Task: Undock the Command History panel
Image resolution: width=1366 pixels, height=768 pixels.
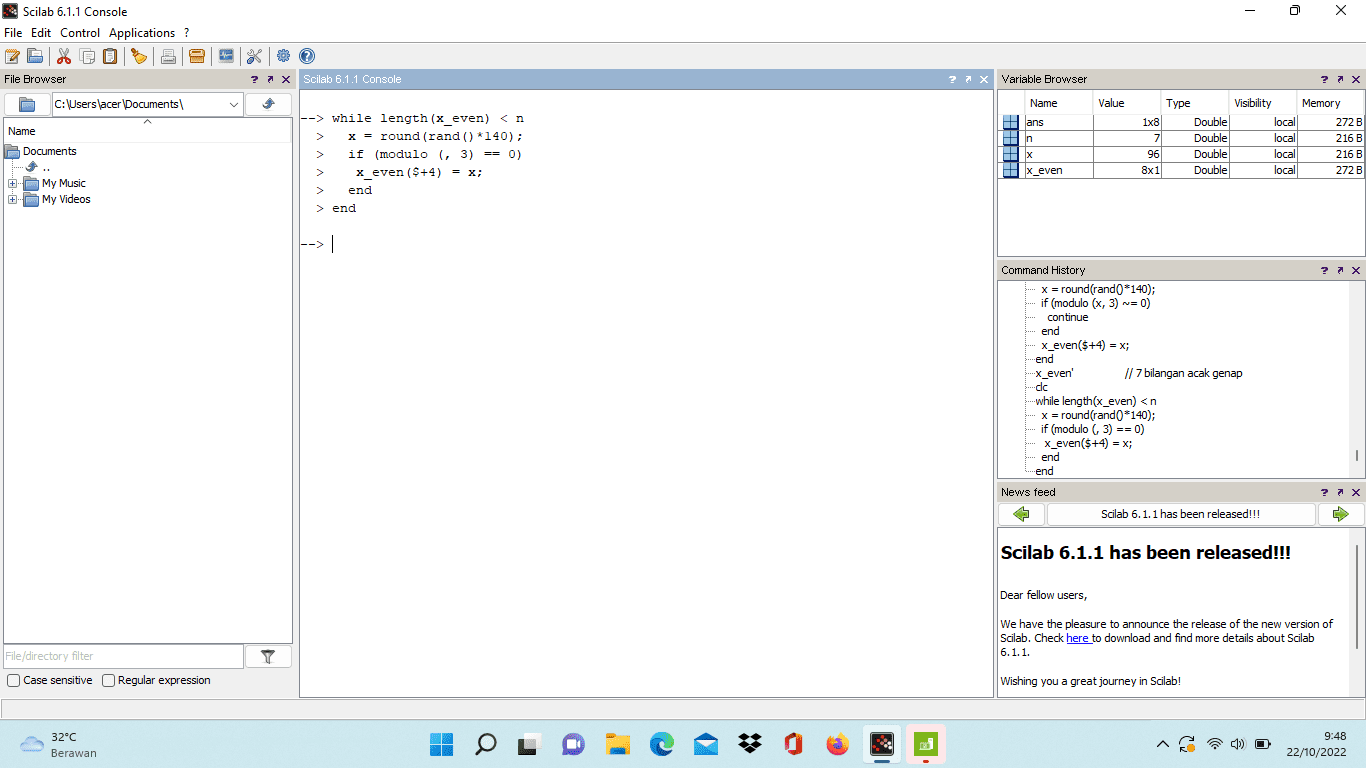Action: pyautogui.click(x=1340, y=270)
